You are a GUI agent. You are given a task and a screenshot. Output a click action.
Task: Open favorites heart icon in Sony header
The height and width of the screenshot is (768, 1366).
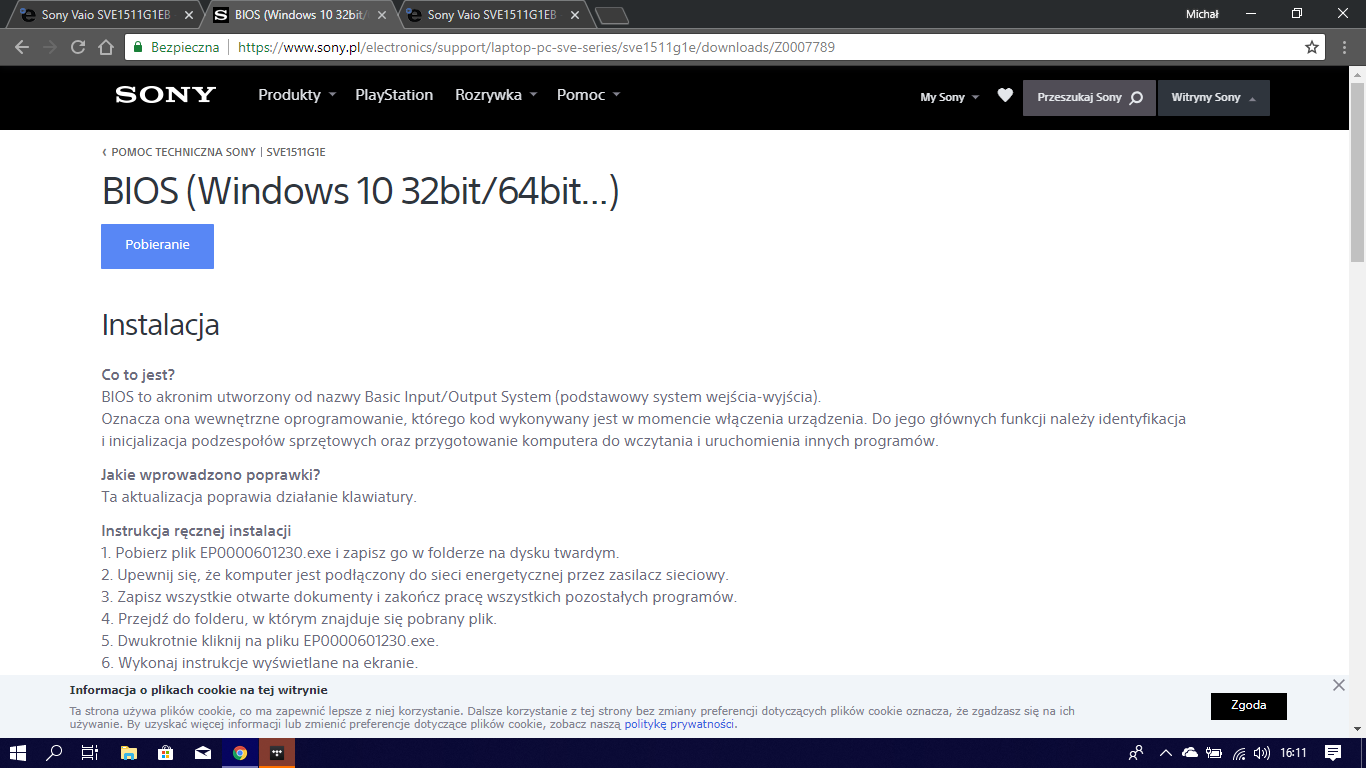click(1005, 96)
